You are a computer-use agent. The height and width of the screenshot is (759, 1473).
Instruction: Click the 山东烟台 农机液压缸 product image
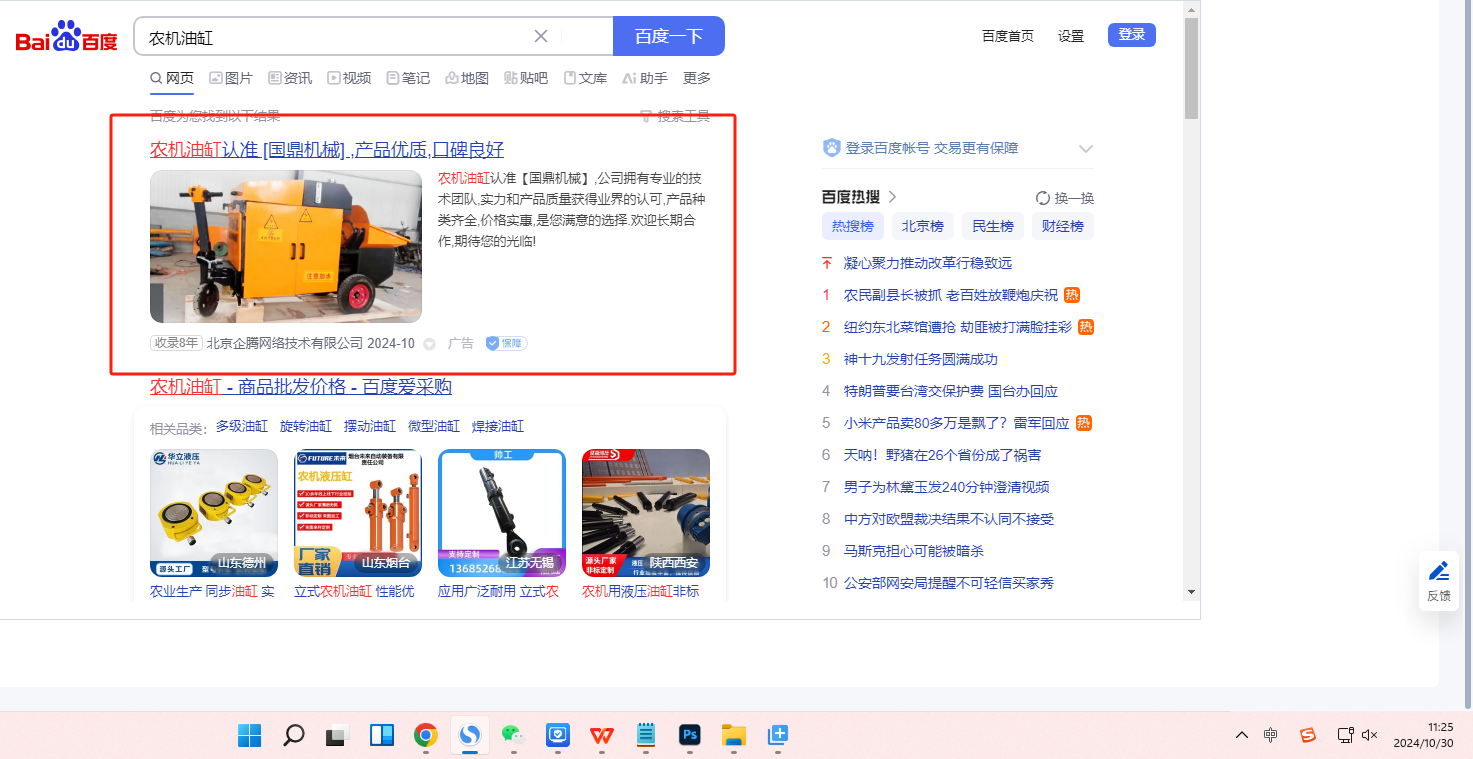click(x=358, y=513)
